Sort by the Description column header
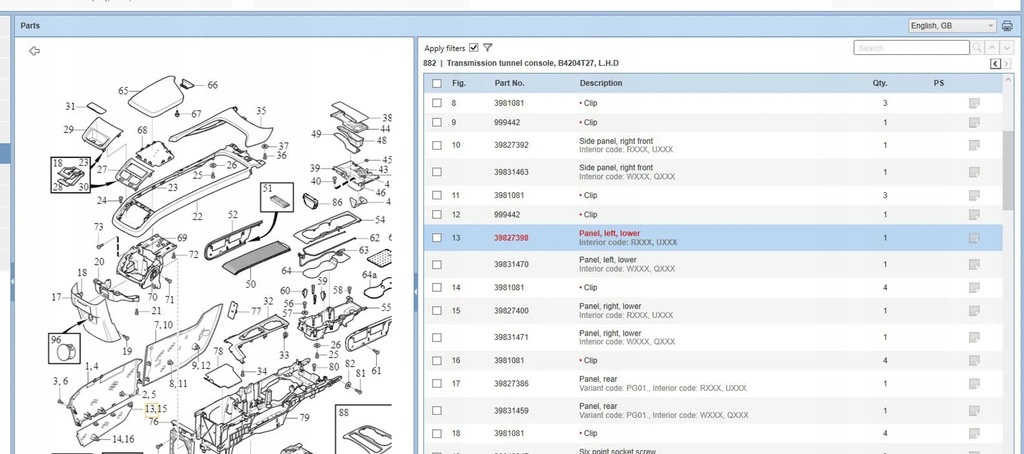 tap(601, 84)
